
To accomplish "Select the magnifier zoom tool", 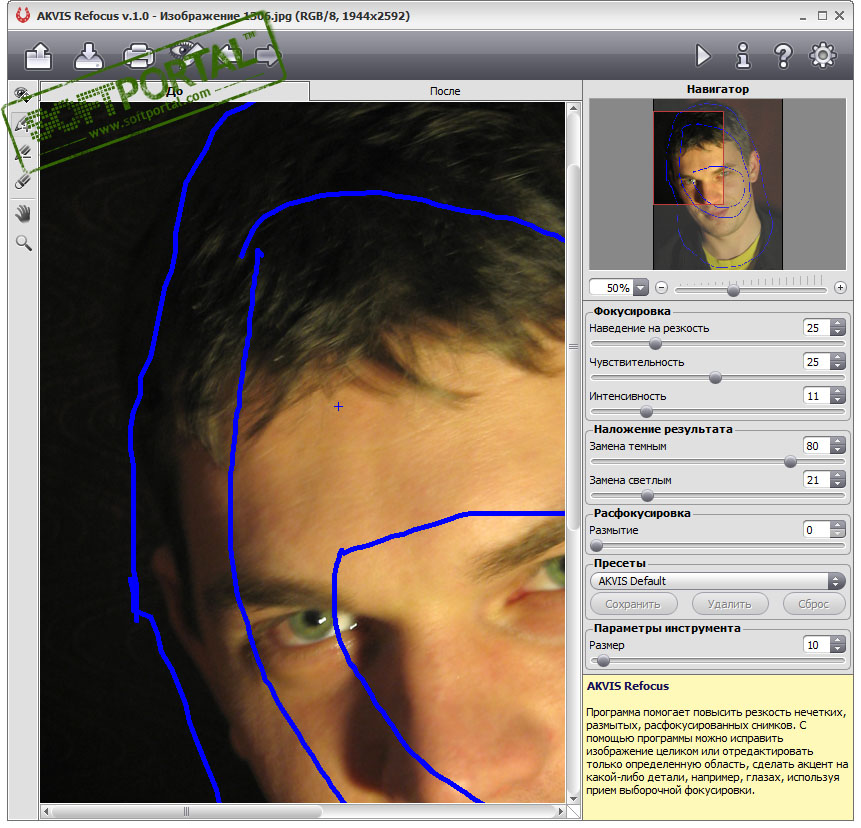I will 23,244.
